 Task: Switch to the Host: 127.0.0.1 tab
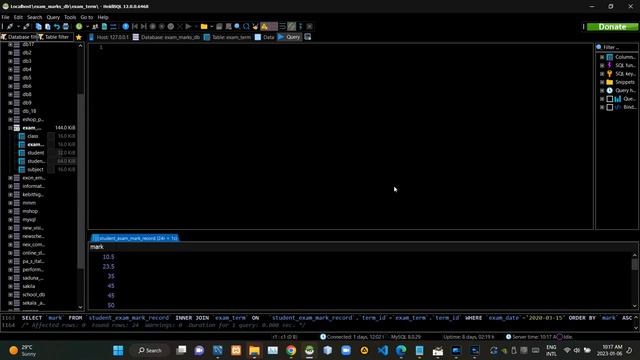pos(109,37)
